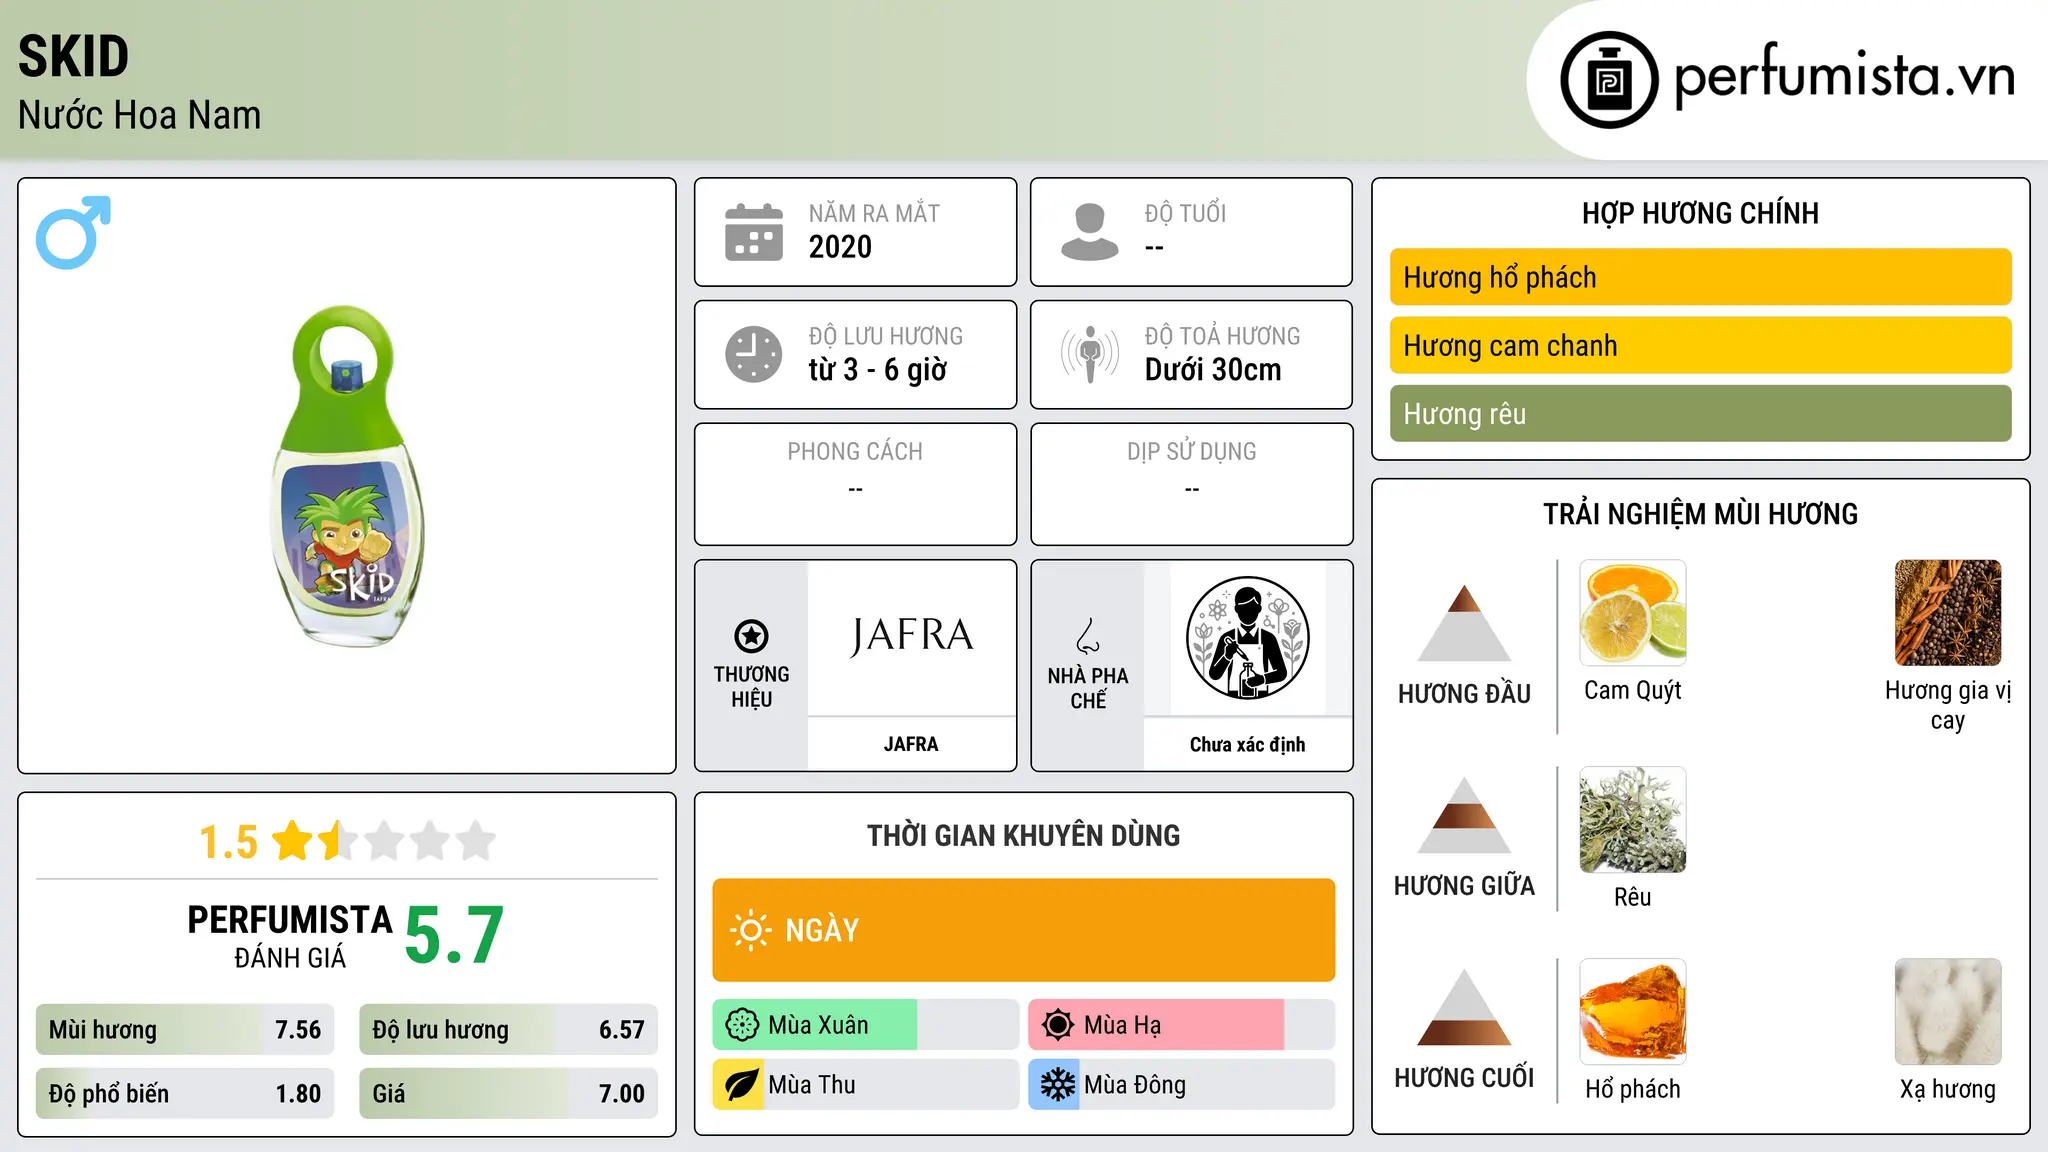The image size is (2048, 1152).
Task: Click the green 5.7 Perfumista score
Action: [454, 936]
